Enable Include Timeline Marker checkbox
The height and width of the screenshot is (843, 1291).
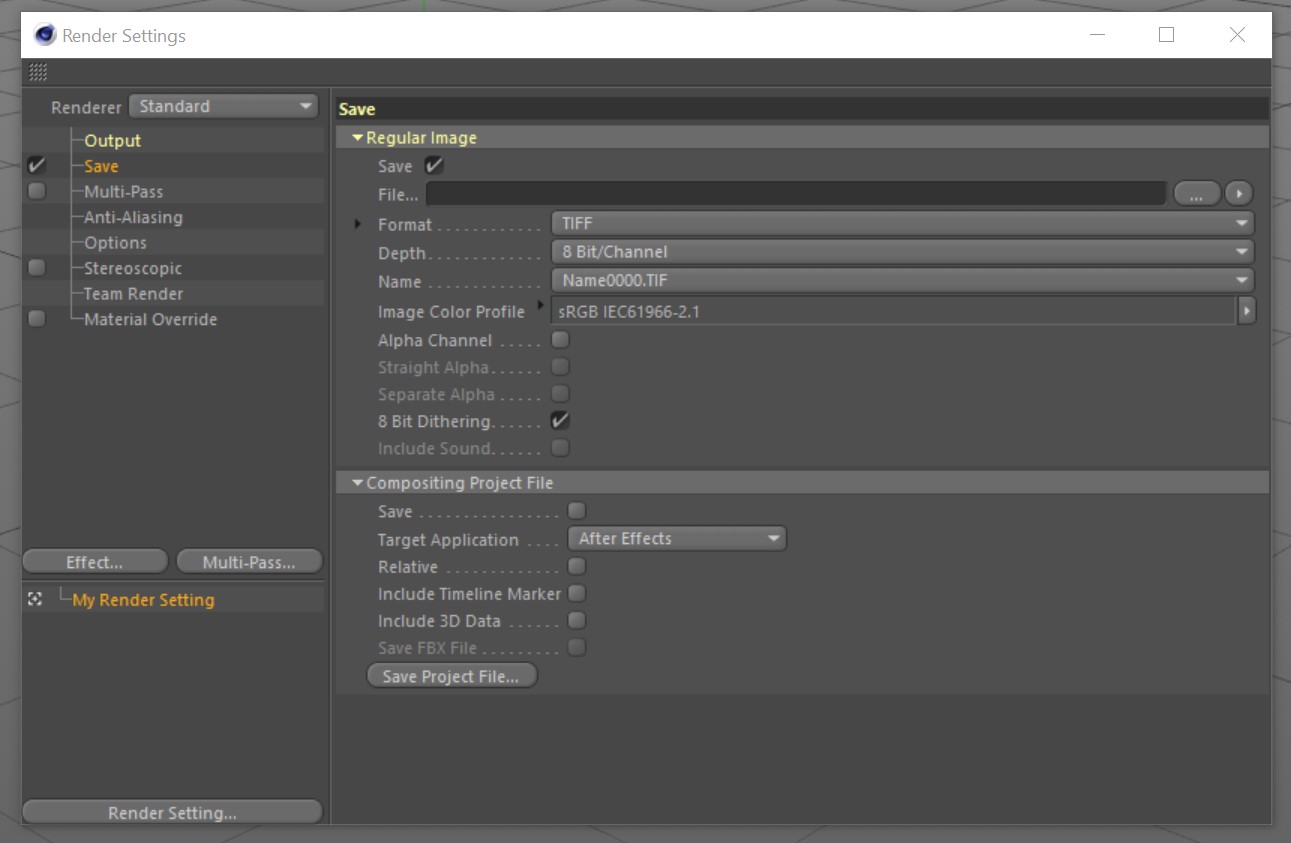pyautogui.click(x=576, y=593)
